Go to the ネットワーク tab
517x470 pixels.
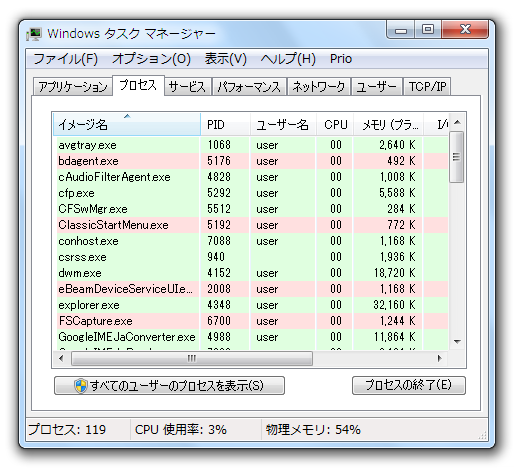click(319, 87)
